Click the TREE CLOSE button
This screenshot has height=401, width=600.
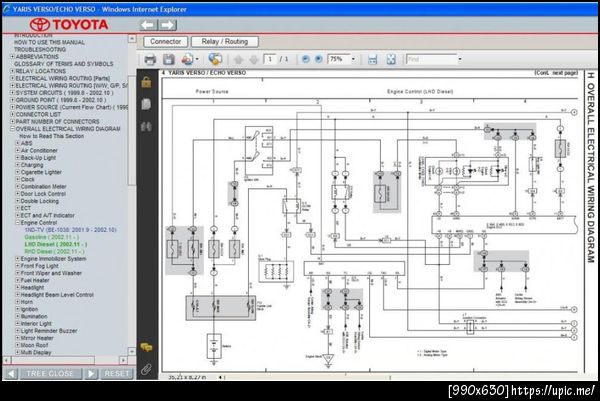pos(50,373)
